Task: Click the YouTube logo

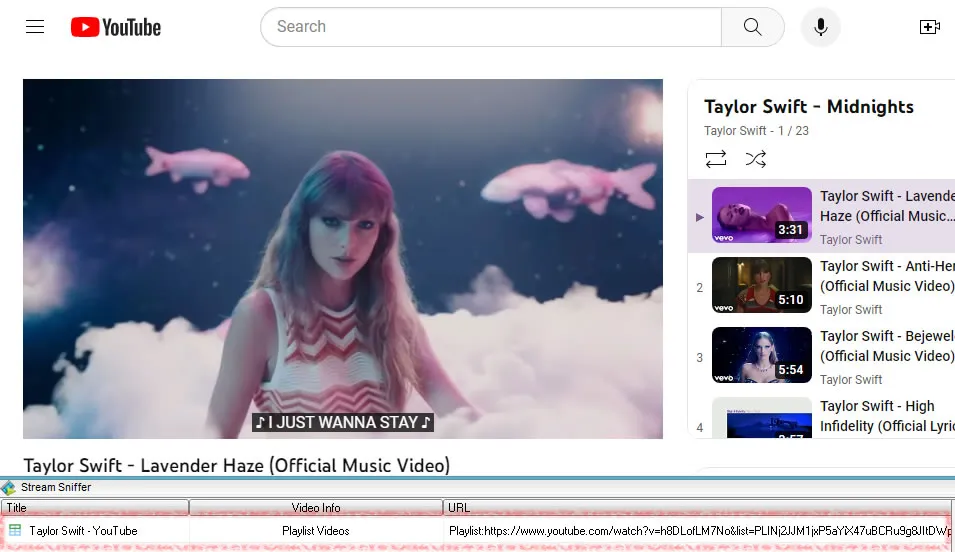Action: point(116,27)
